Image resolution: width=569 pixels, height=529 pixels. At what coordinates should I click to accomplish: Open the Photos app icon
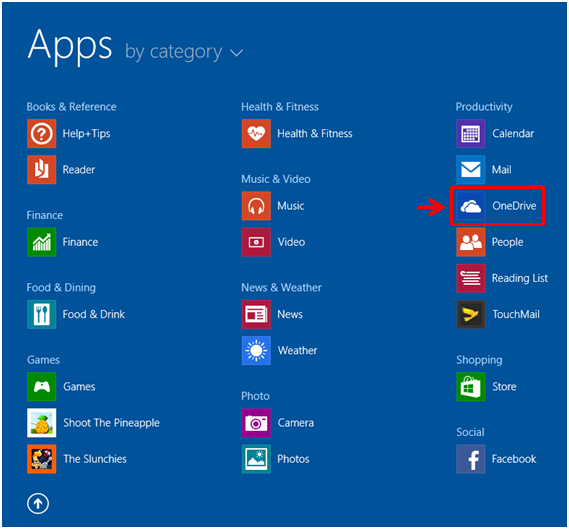tap(256, 459)
